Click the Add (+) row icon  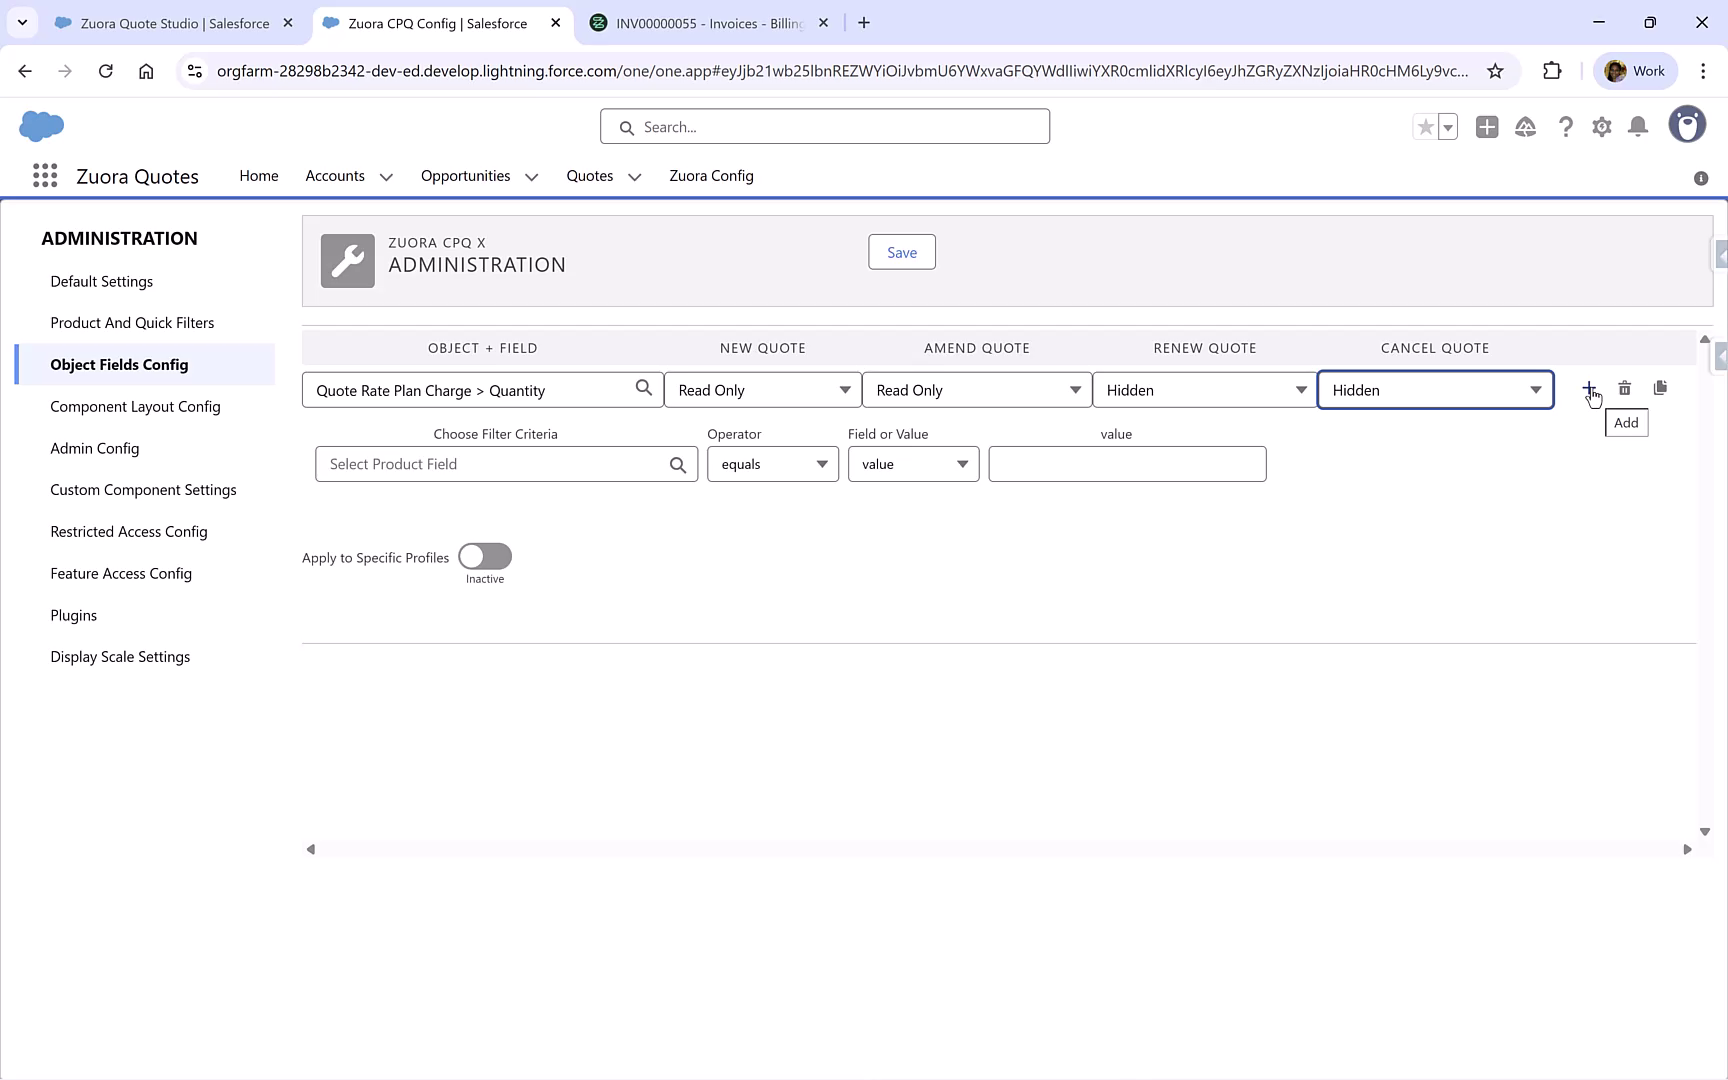click(1591, 388)
